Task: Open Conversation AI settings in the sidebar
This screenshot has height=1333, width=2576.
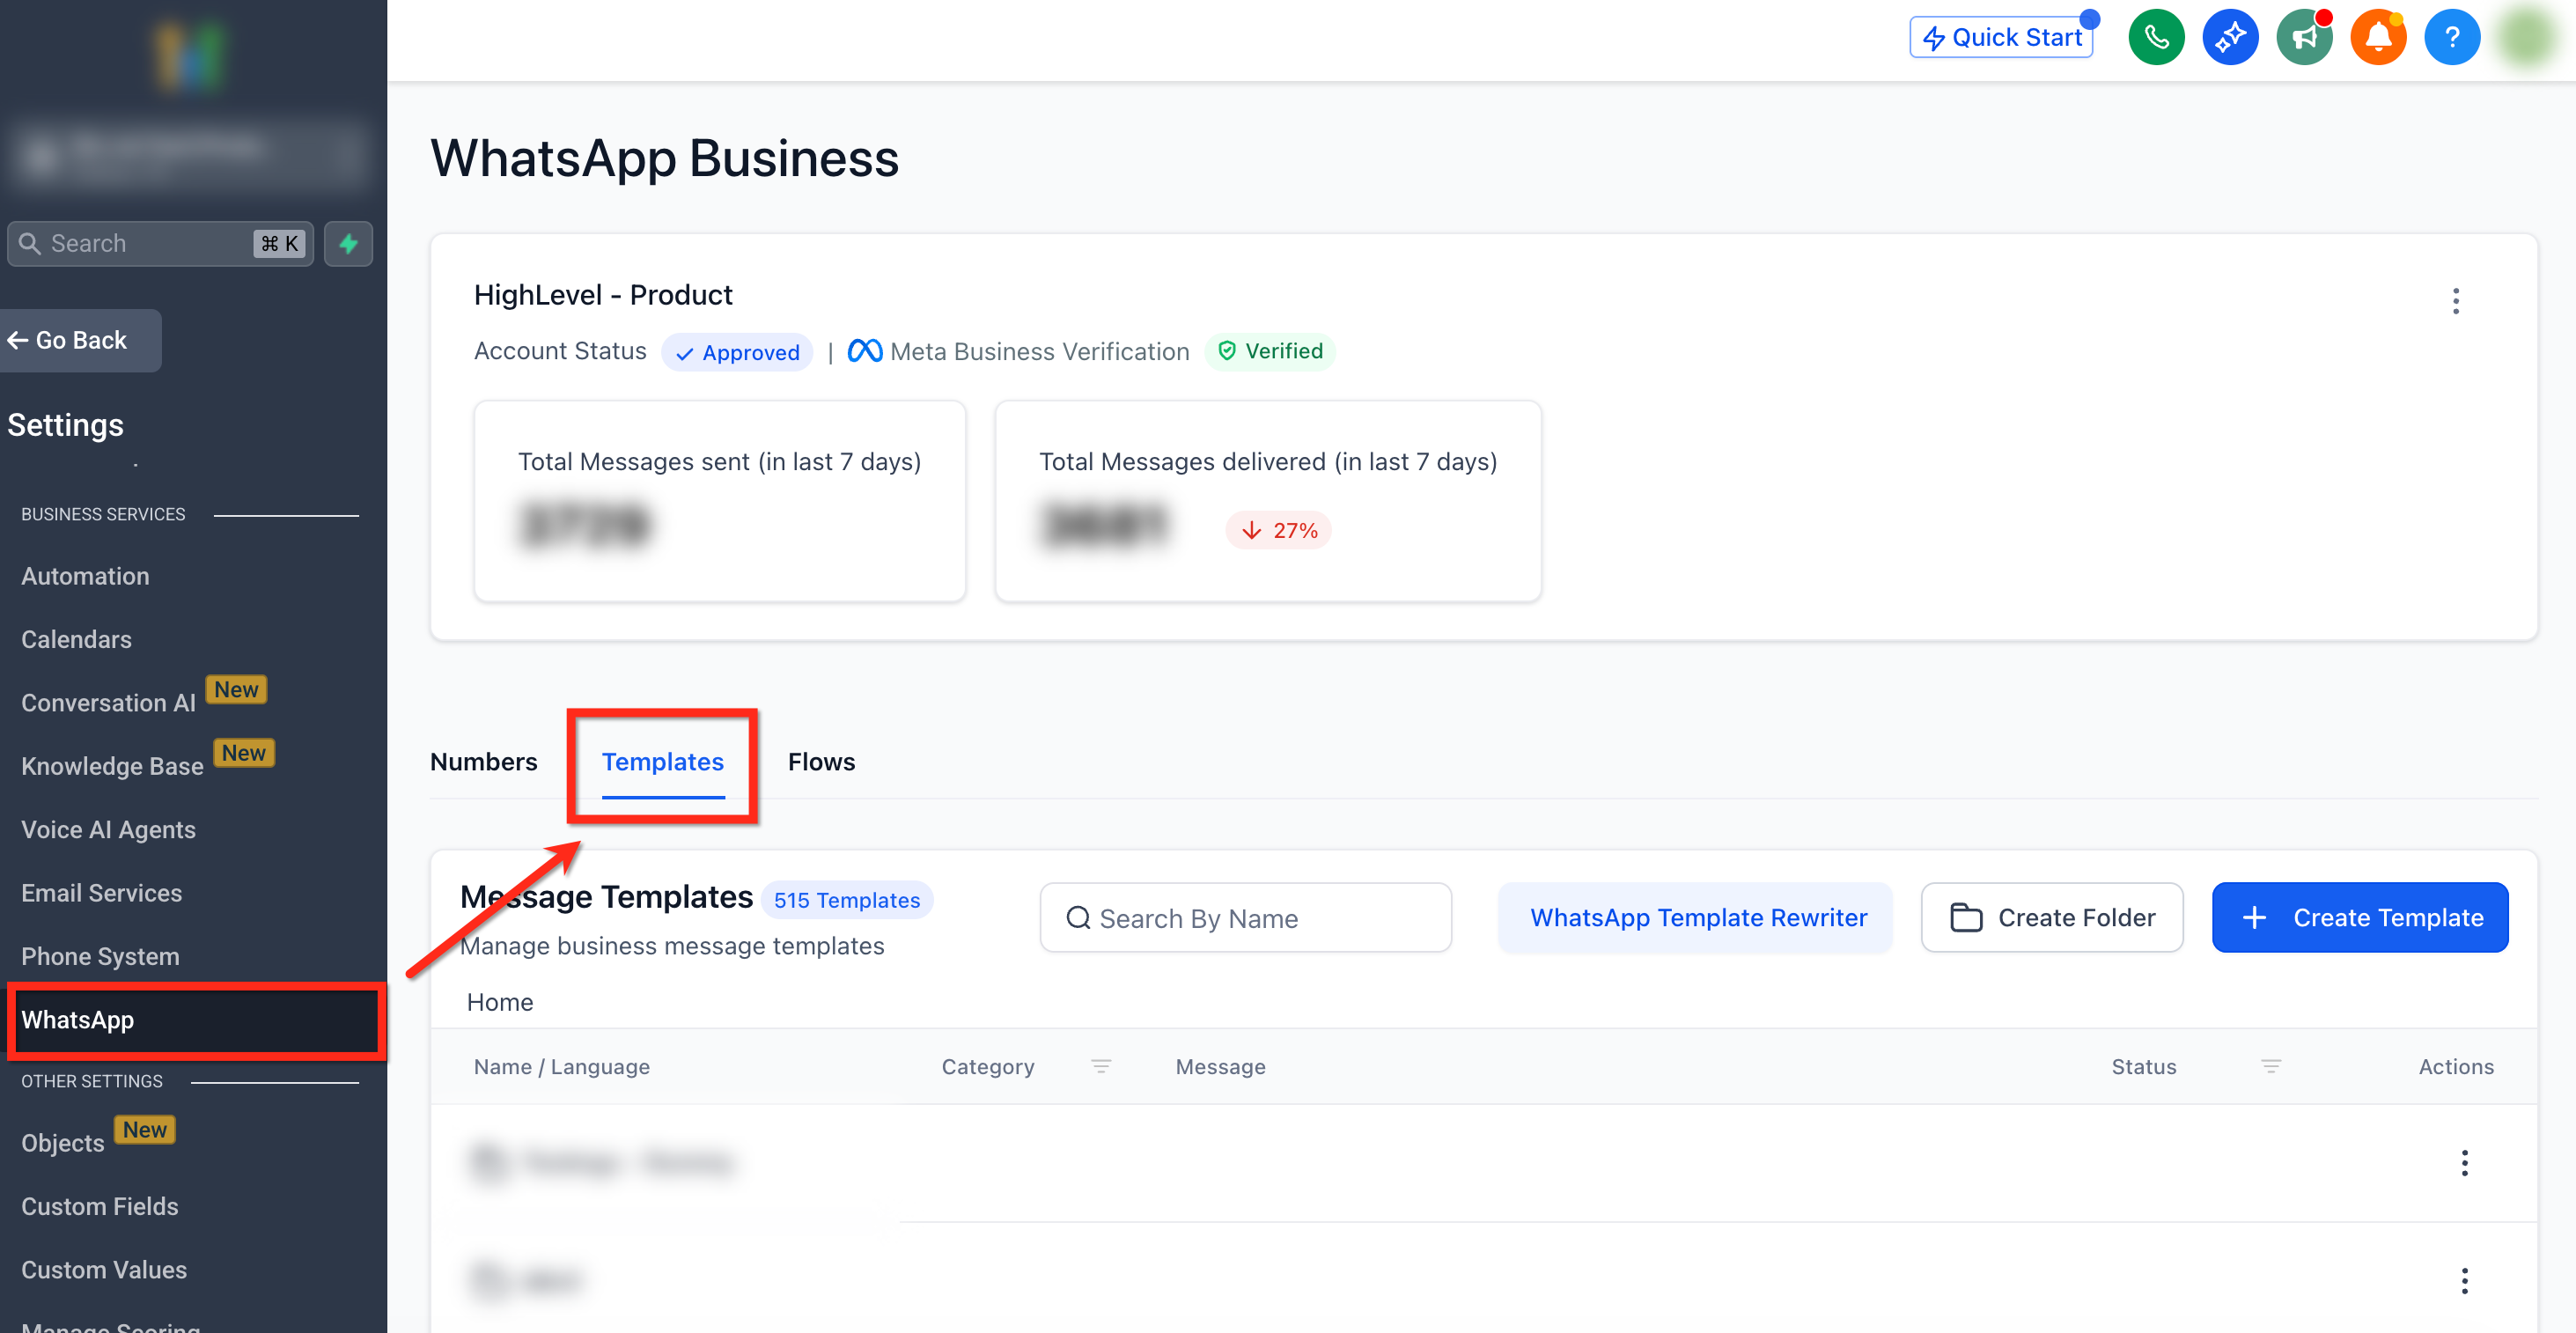Action: coord(108,703)
